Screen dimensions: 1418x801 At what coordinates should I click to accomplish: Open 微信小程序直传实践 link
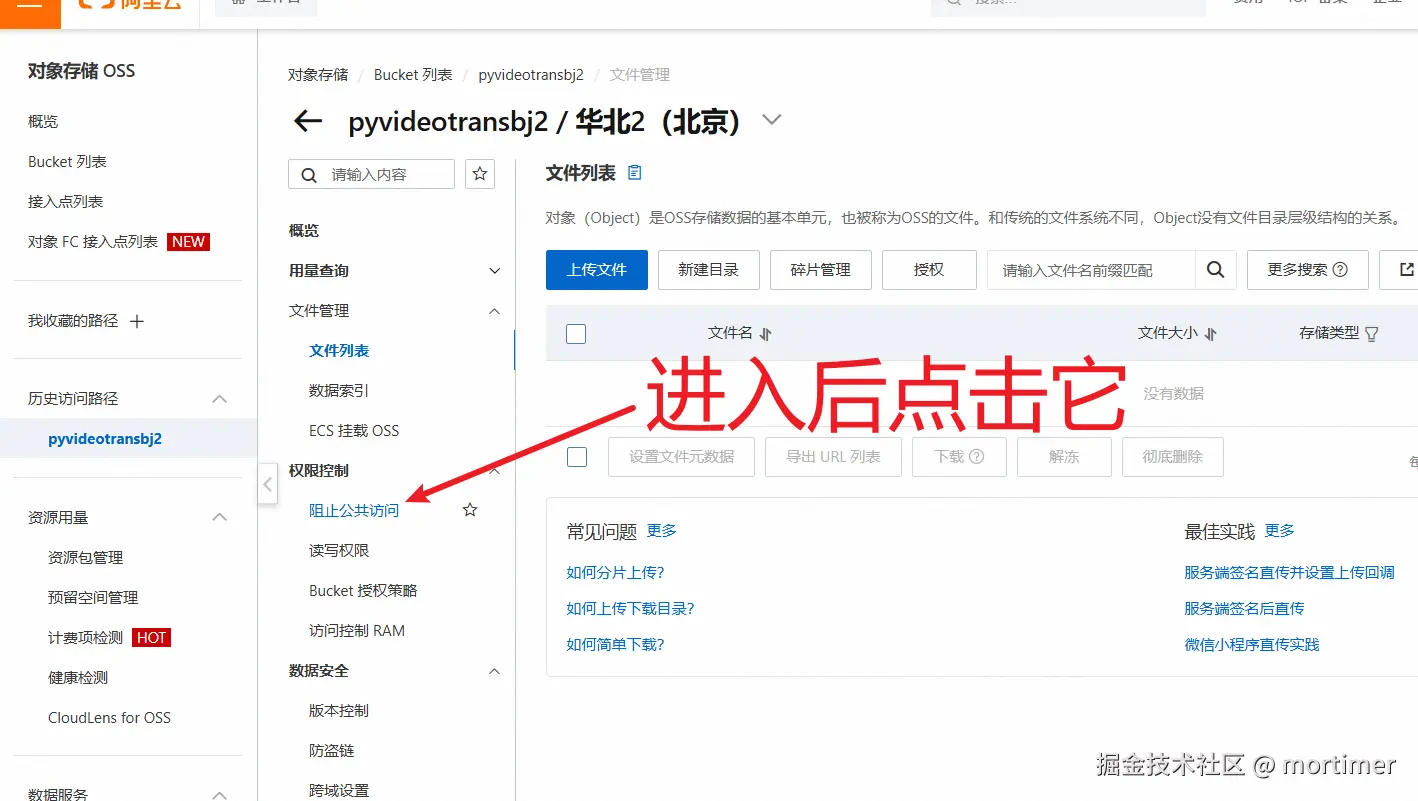[1252, 644]
